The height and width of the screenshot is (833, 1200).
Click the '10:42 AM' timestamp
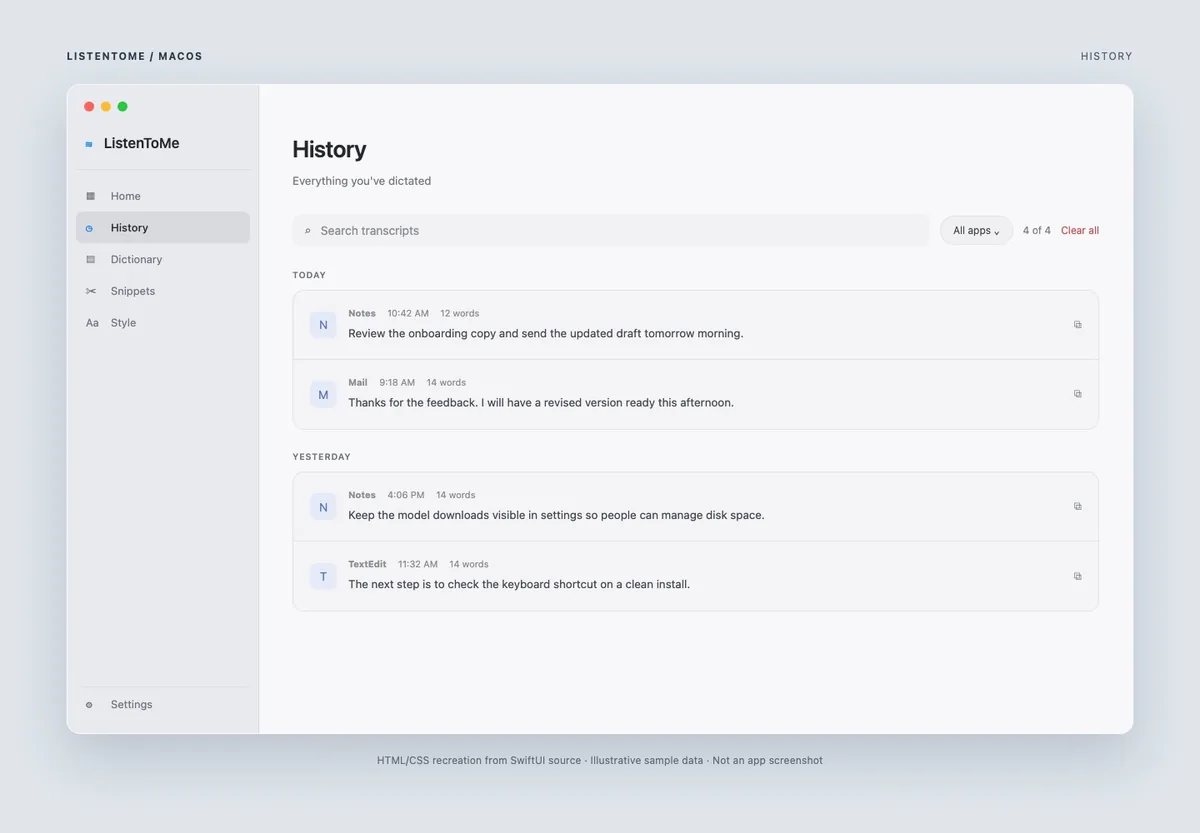pyautogui.click(x=408, y=313)
